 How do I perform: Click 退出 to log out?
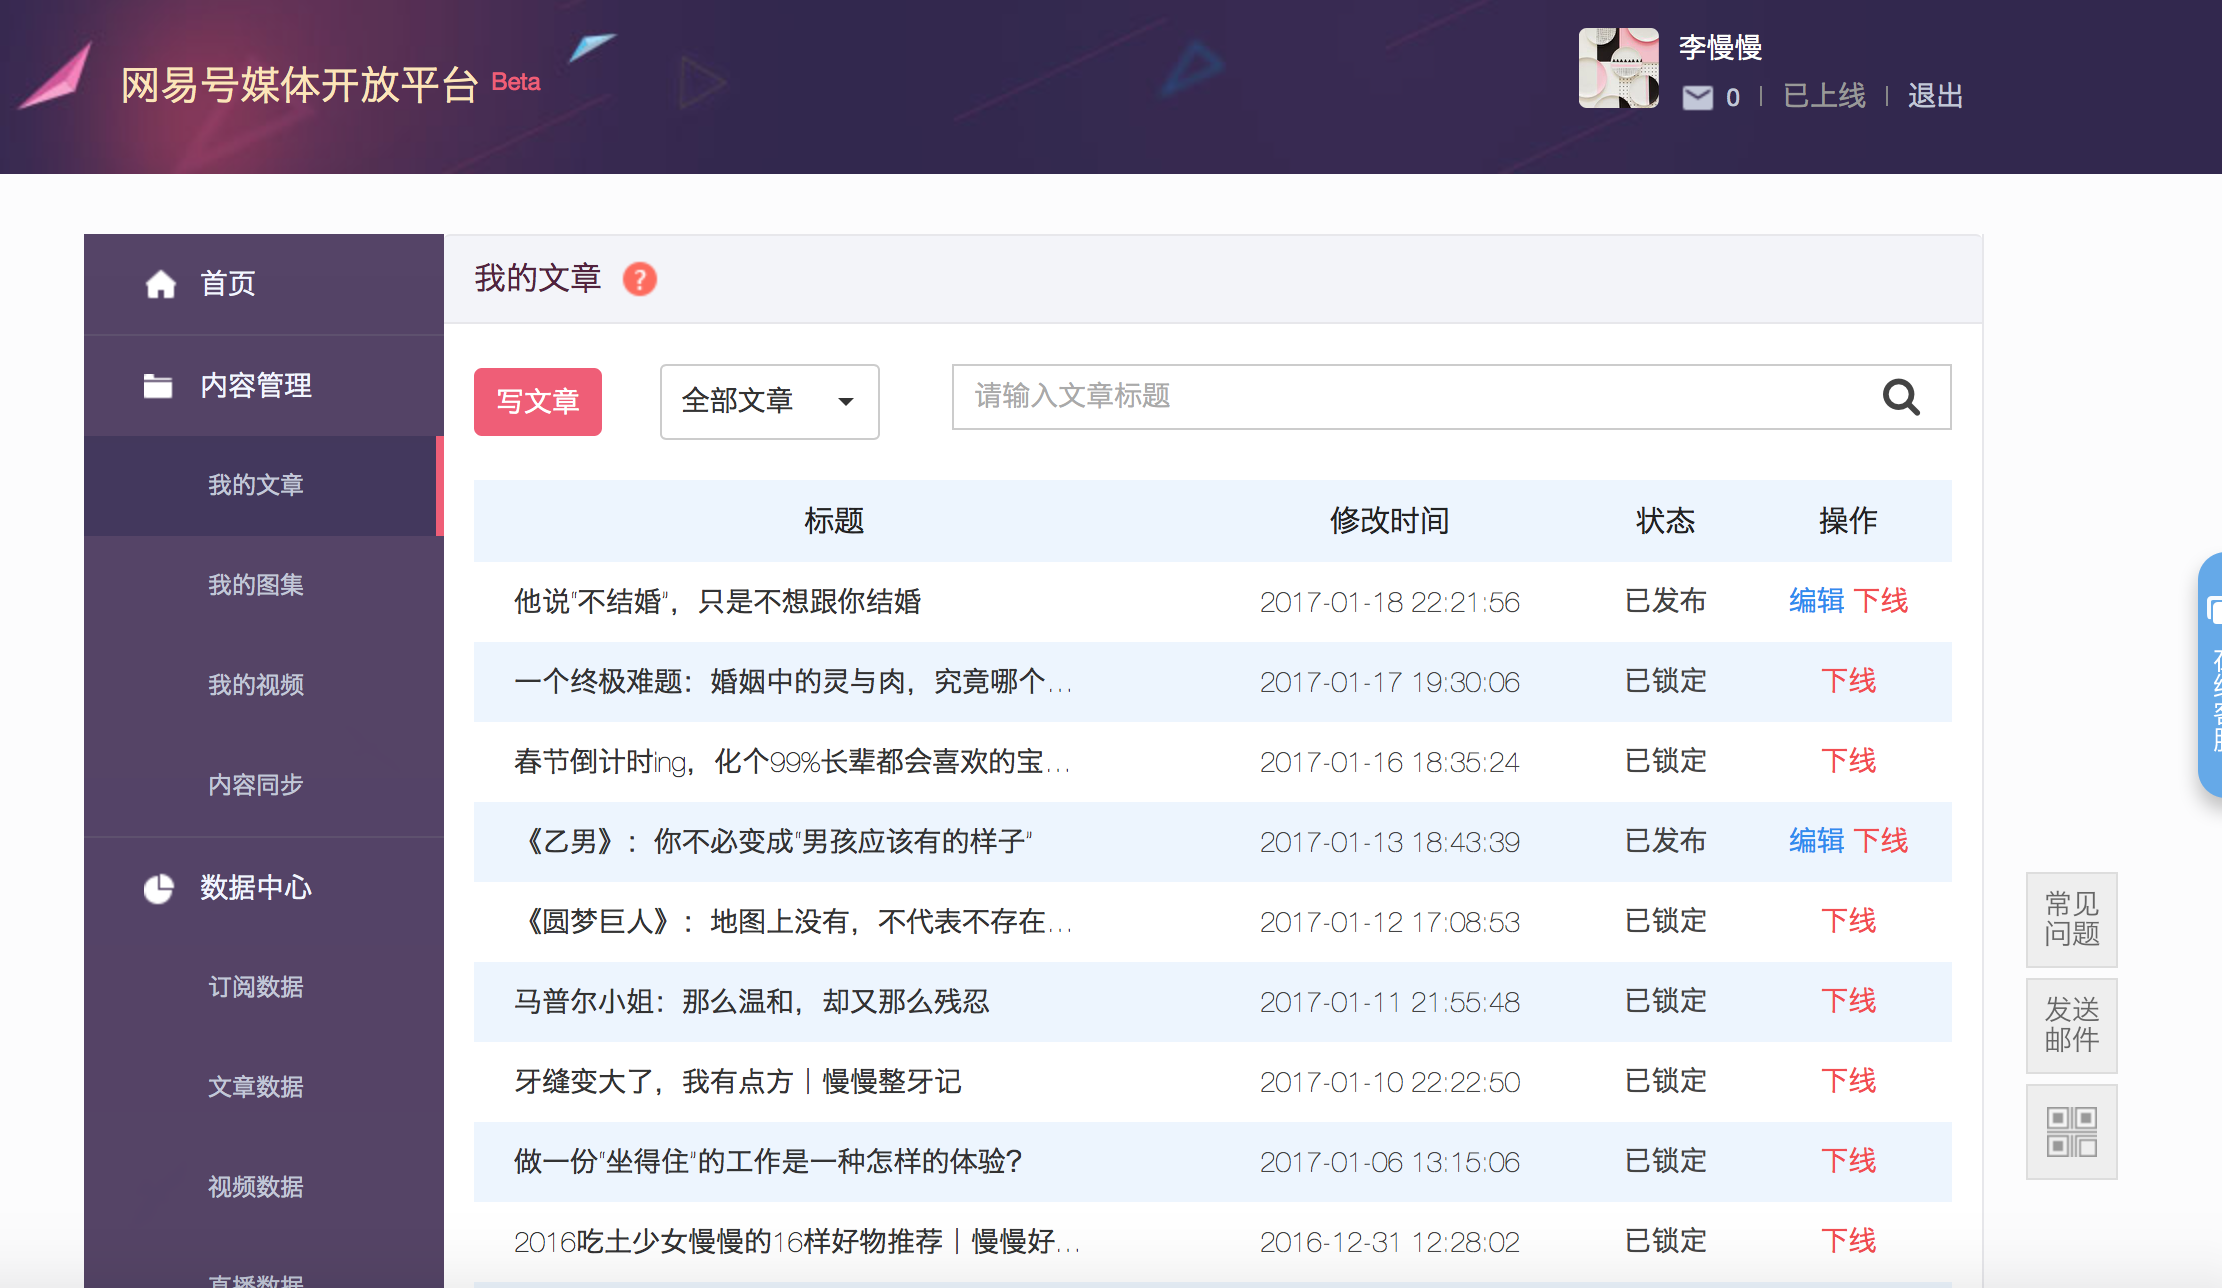pyautogui.click(x=1935, y=96)
